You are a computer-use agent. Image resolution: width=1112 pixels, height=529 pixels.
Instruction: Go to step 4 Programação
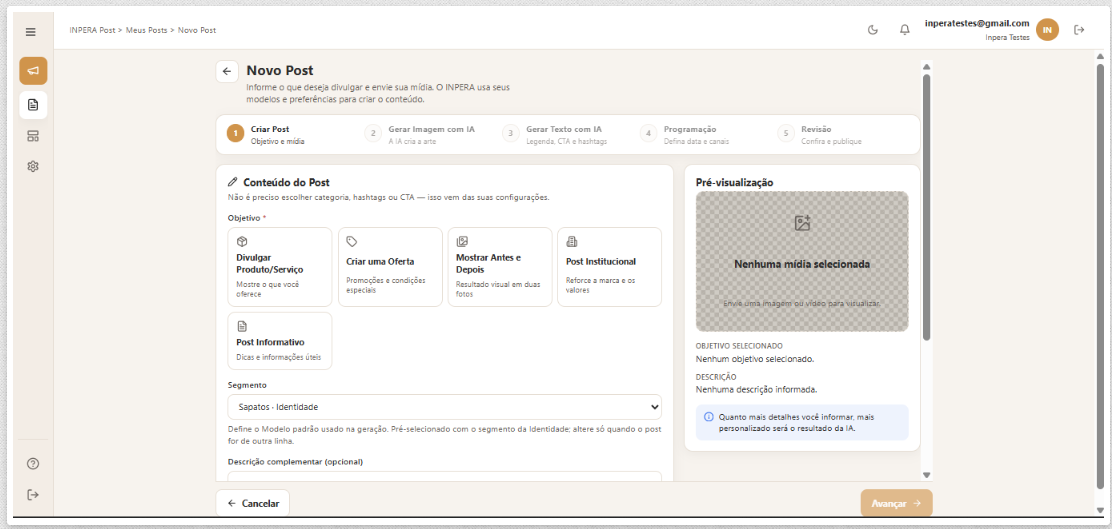[x=684, y=134]
